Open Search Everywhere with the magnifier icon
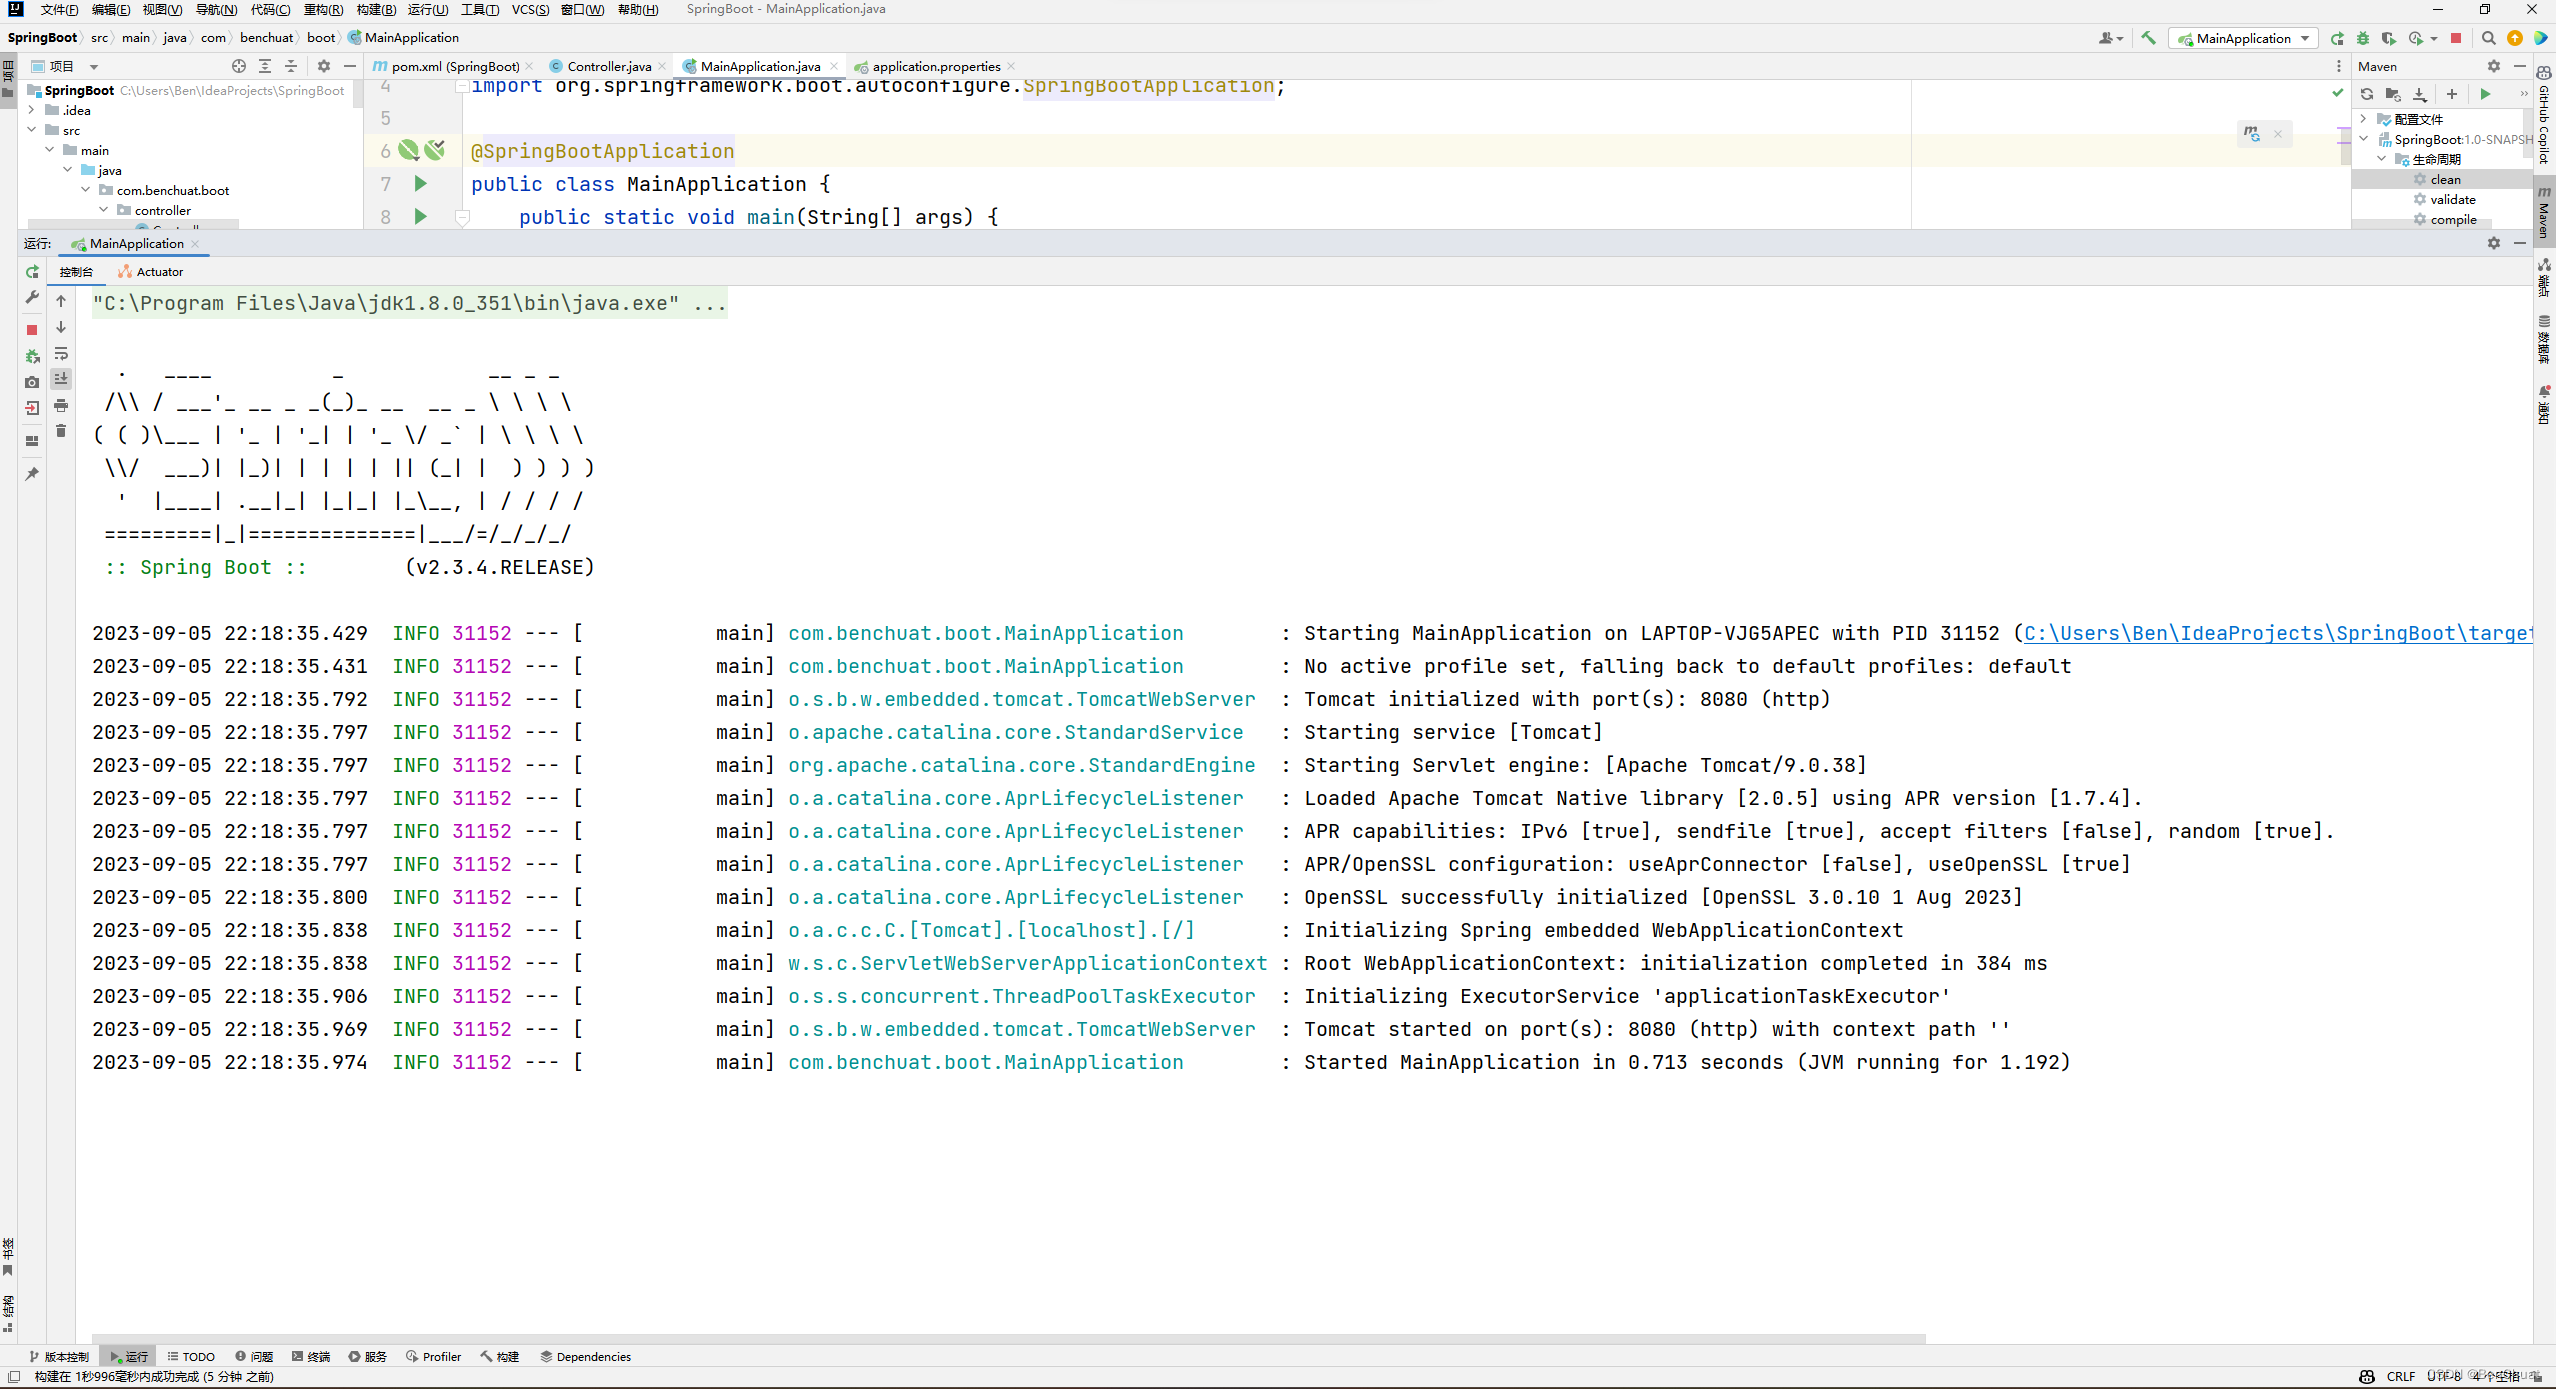This screenshot has width=2556, height=1389. click(2489, 38)
